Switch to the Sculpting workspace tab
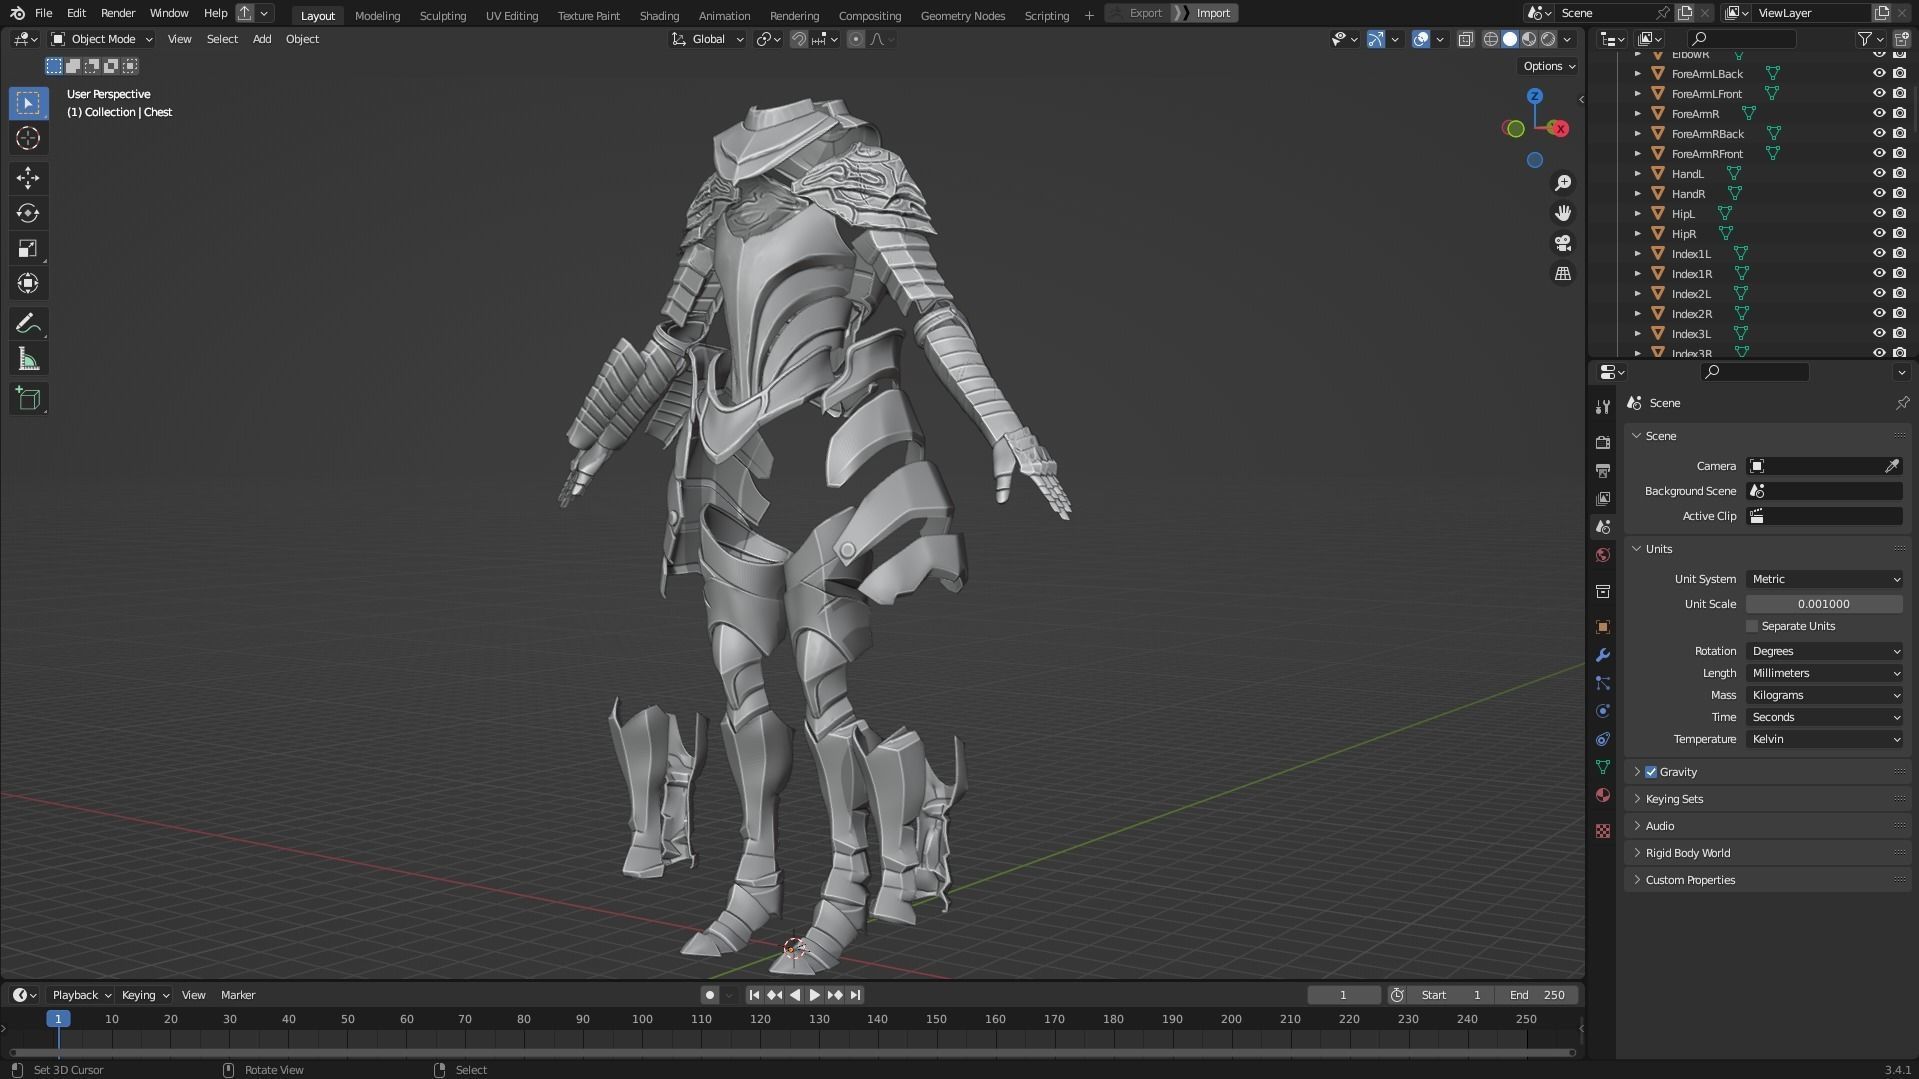Screen dimensions: 1919x1079 pos(442,15)
